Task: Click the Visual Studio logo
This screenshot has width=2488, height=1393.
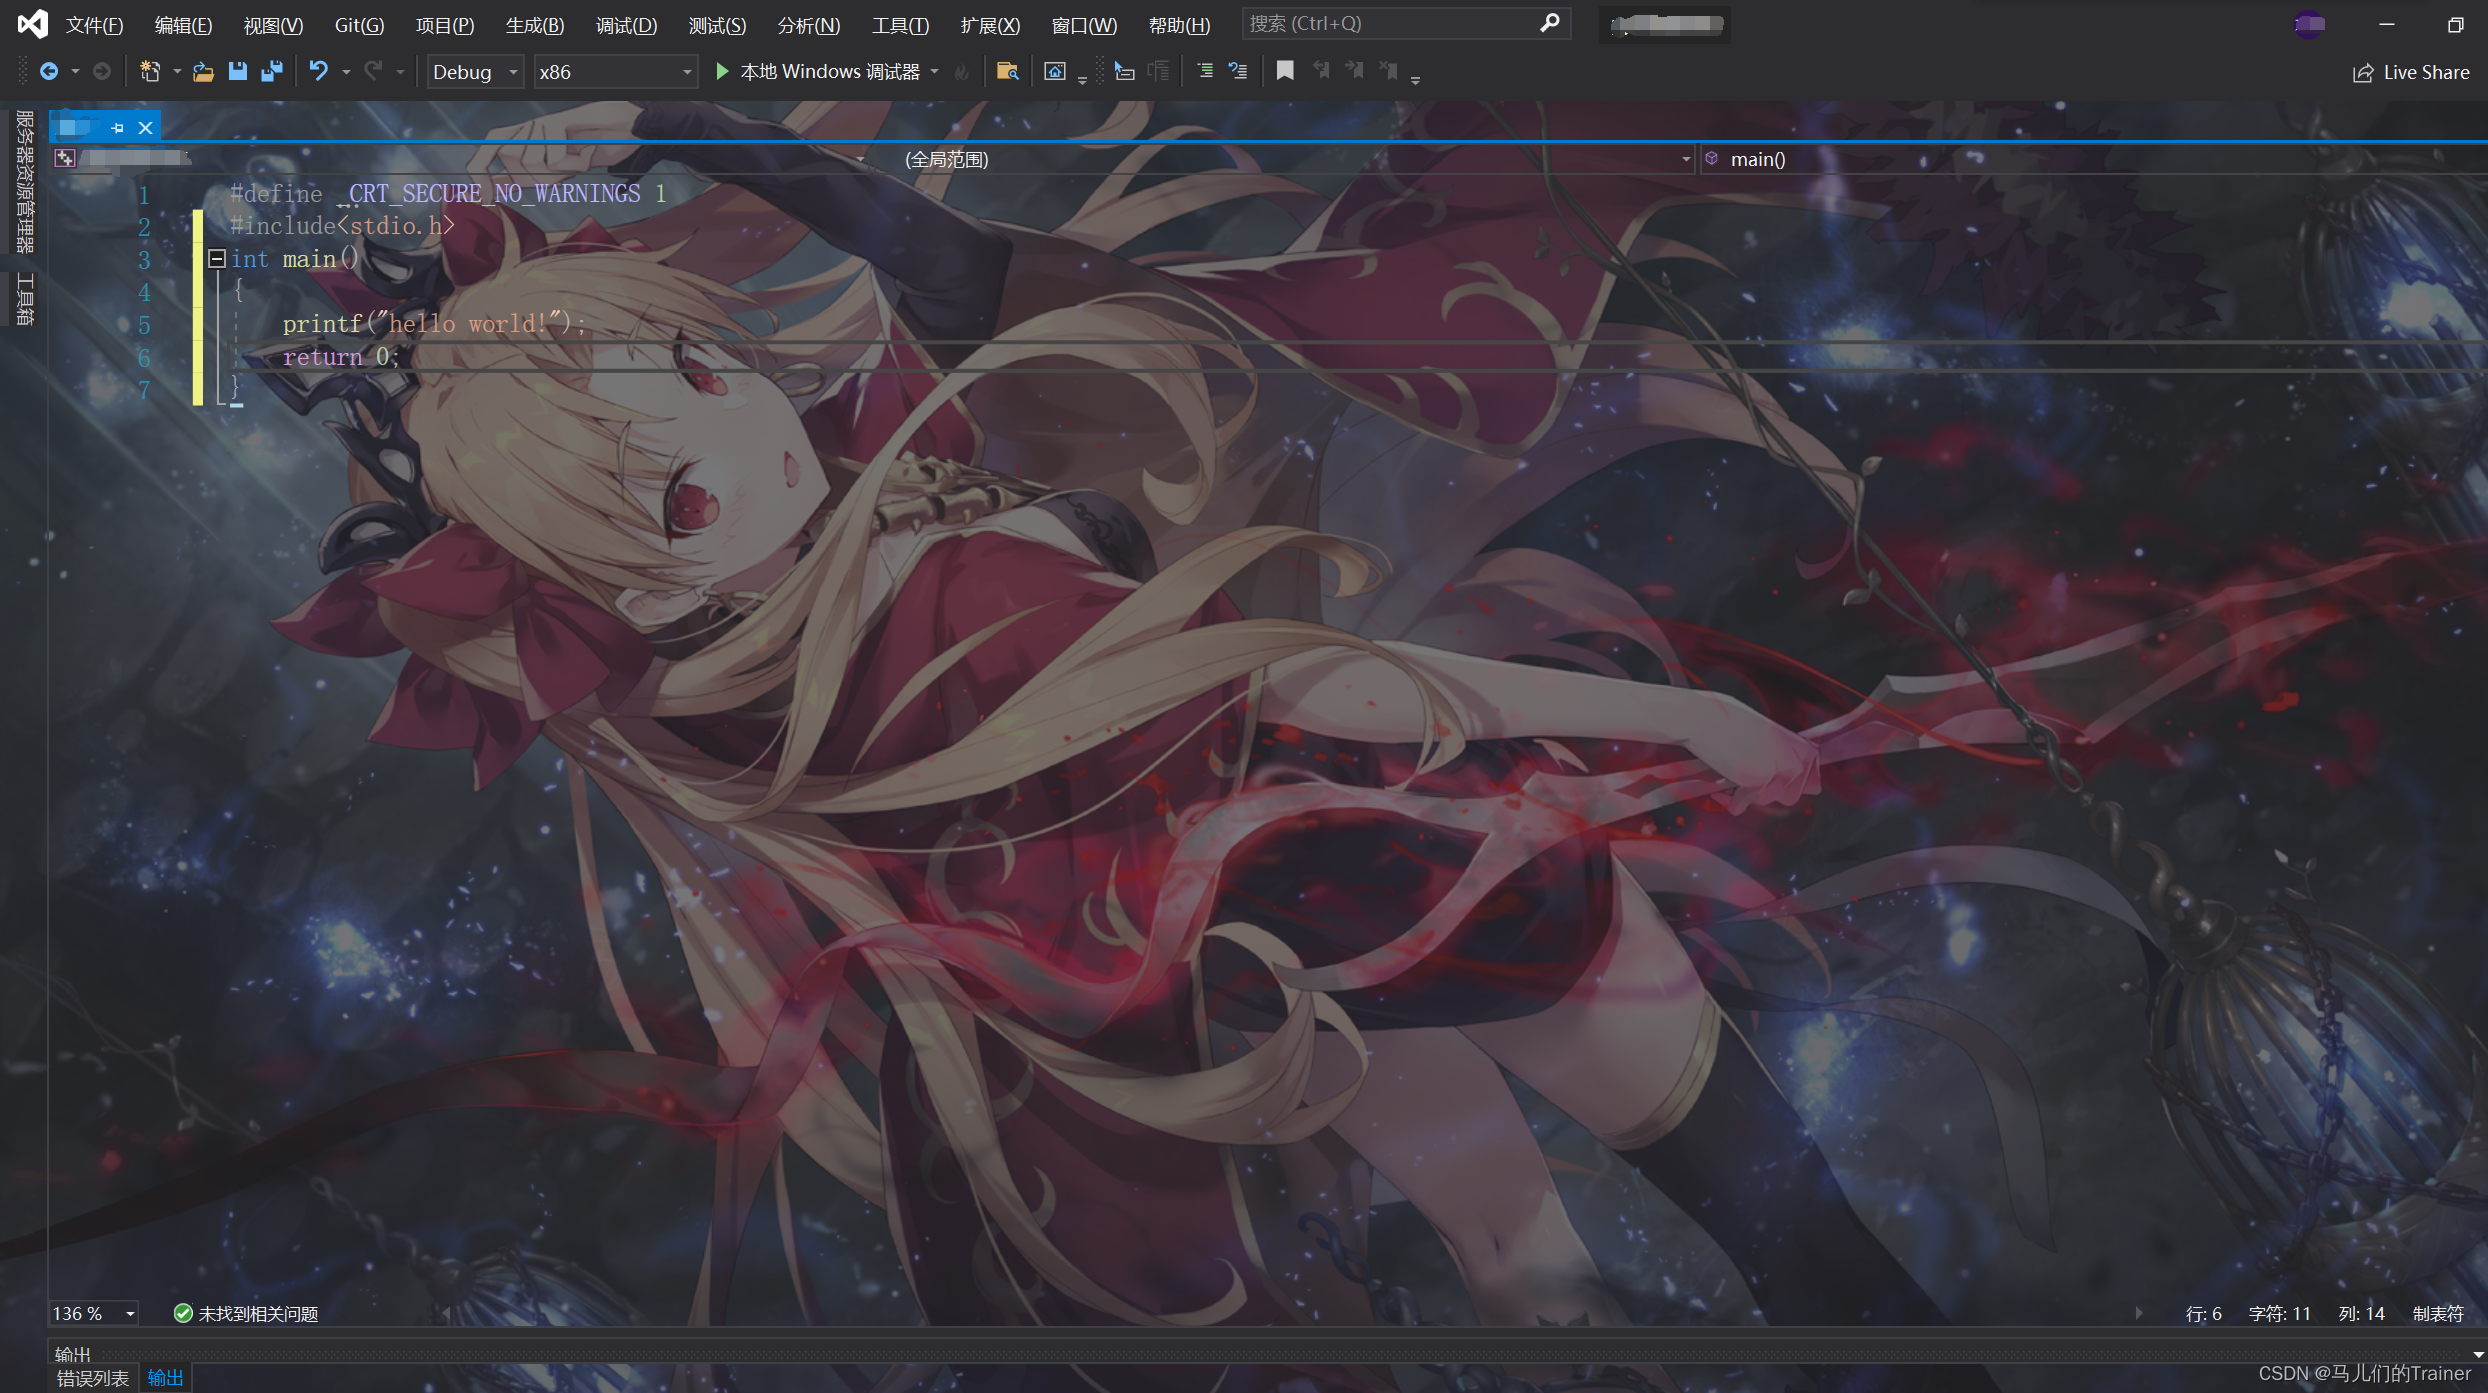Action: pos(32,24)
